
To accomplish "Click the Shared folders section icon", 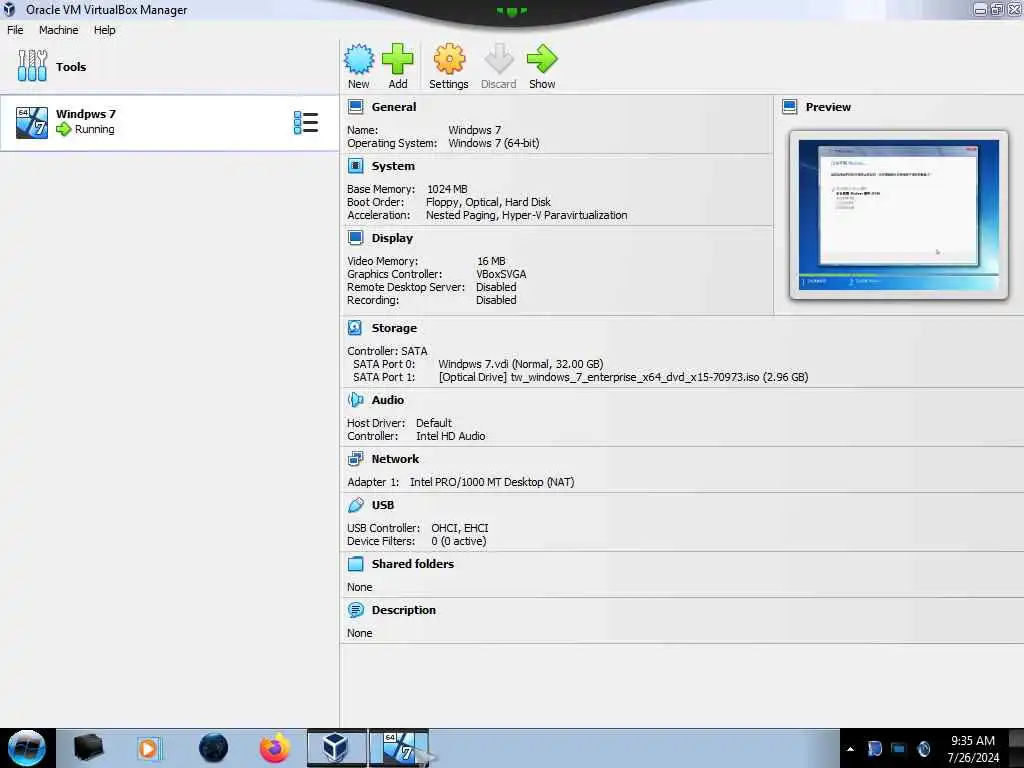I will point(355,564).
